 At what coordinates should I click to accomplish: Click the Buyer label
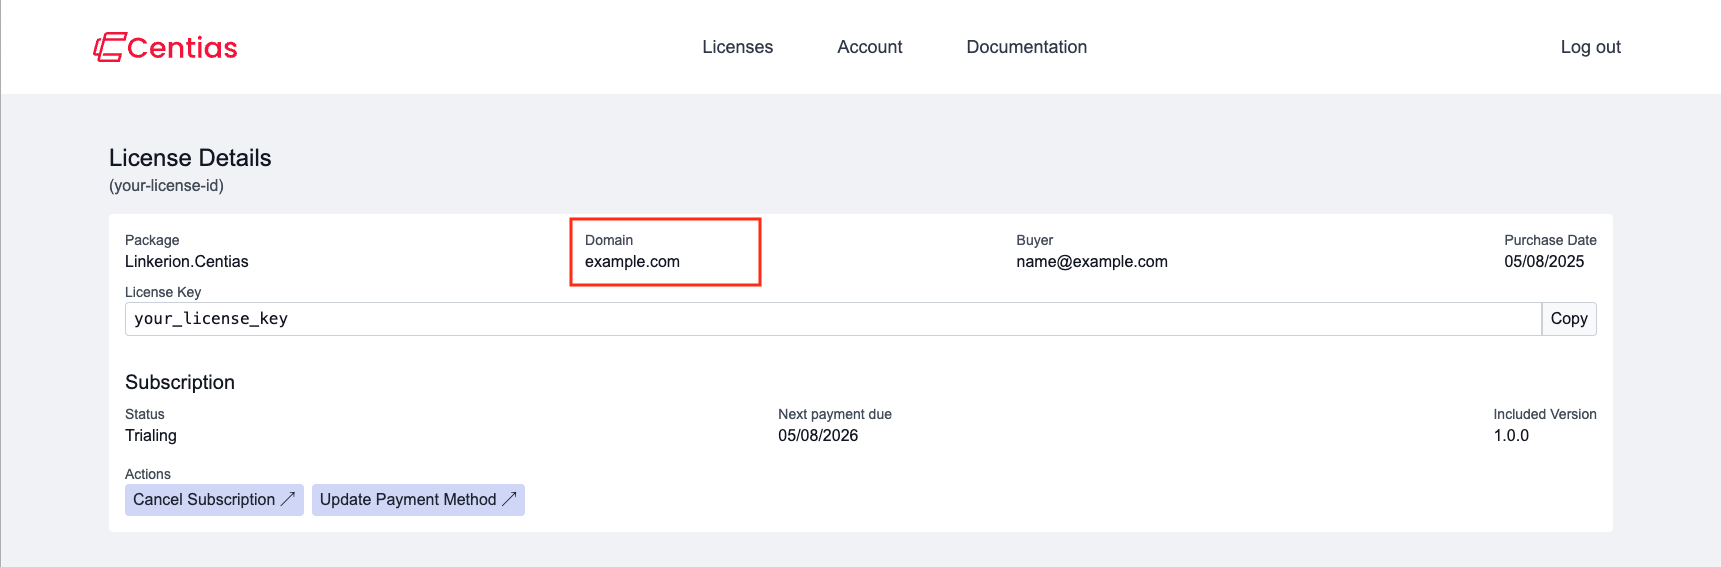point(1035,240)
